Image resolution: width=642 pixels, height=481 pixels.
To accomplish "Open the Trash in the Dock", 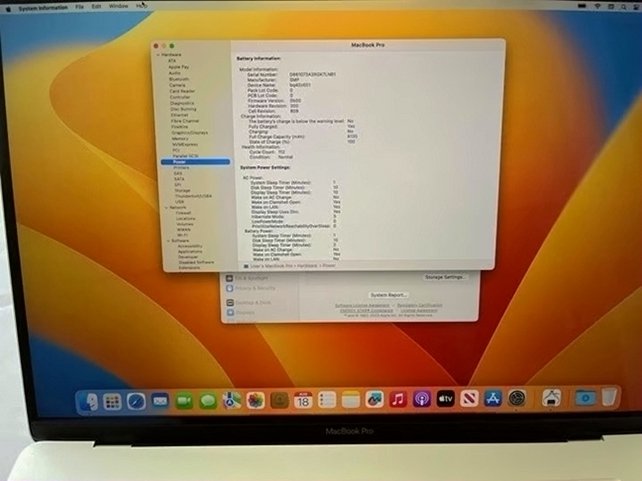I will point(609,396).
